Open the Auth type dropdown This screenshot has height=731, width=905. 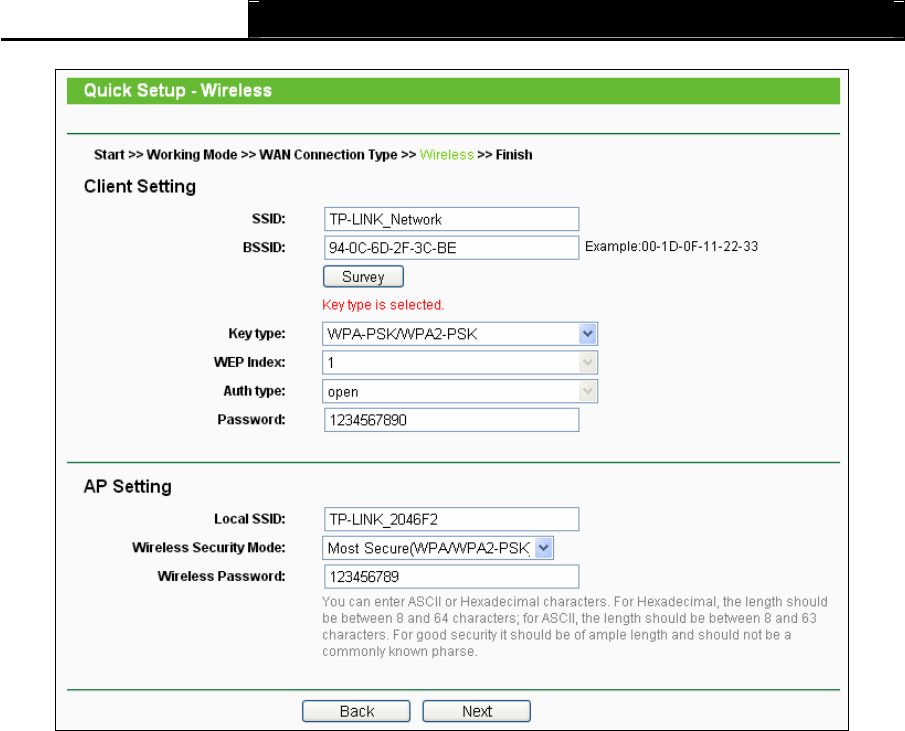click(460, 392)
